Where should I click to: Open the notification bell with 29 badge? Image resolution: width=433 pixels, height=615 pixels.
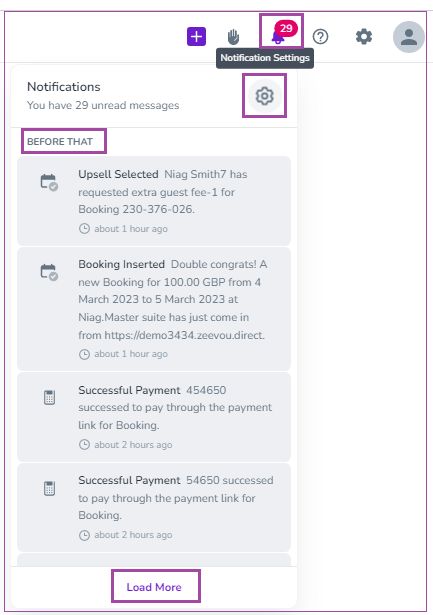tap(282, 33)
